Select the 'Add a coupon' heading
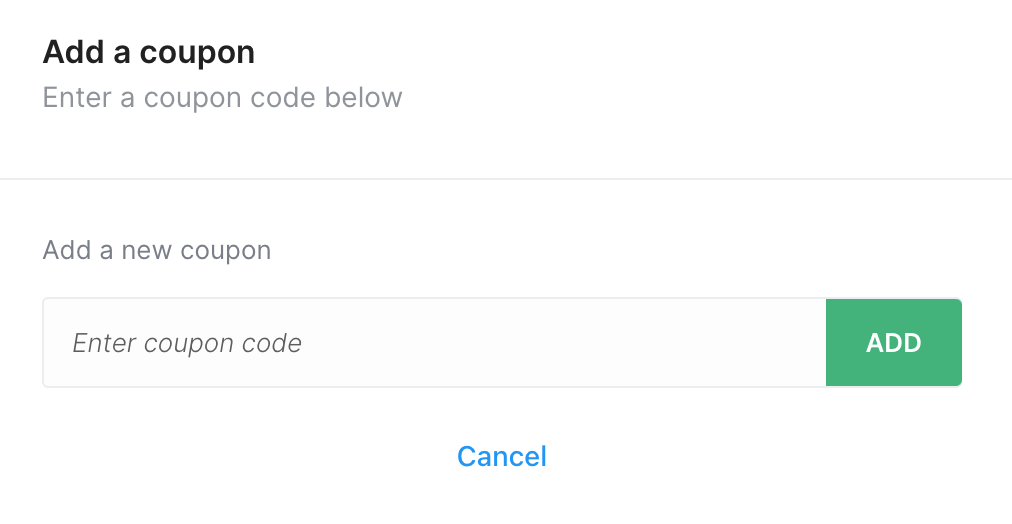Screen dimensions: 1012x524 (x=148, y=52)
